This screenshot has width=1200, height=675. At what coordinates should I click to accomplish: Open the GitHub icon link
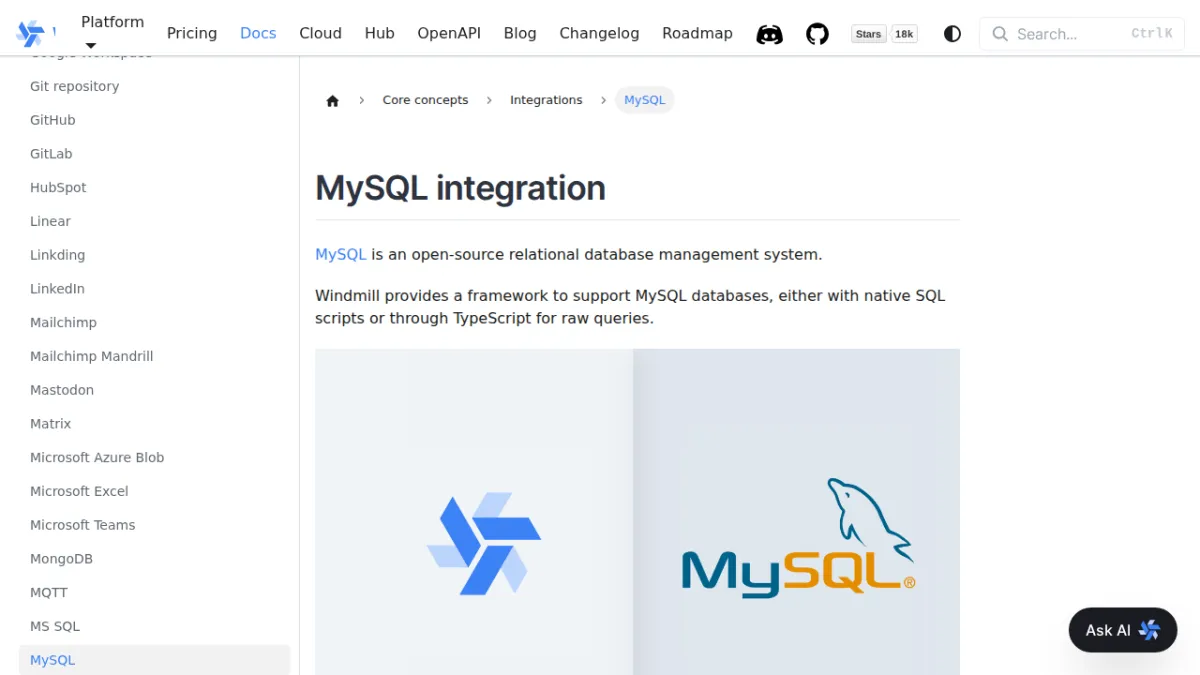click(818, 34)
